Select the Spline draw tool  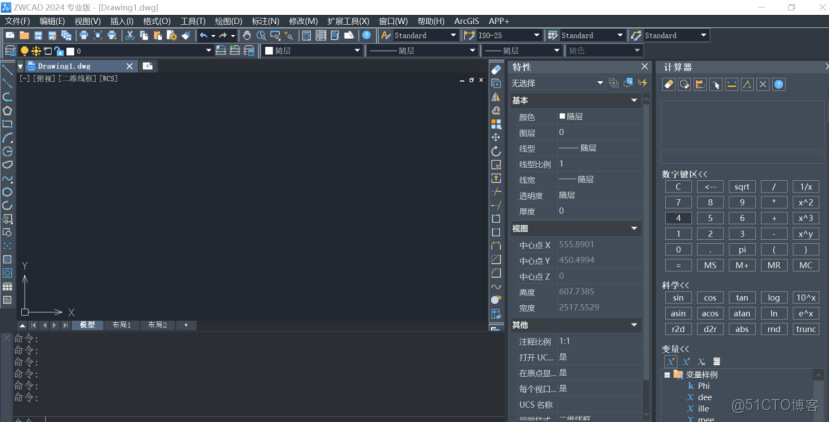point(7,178)
